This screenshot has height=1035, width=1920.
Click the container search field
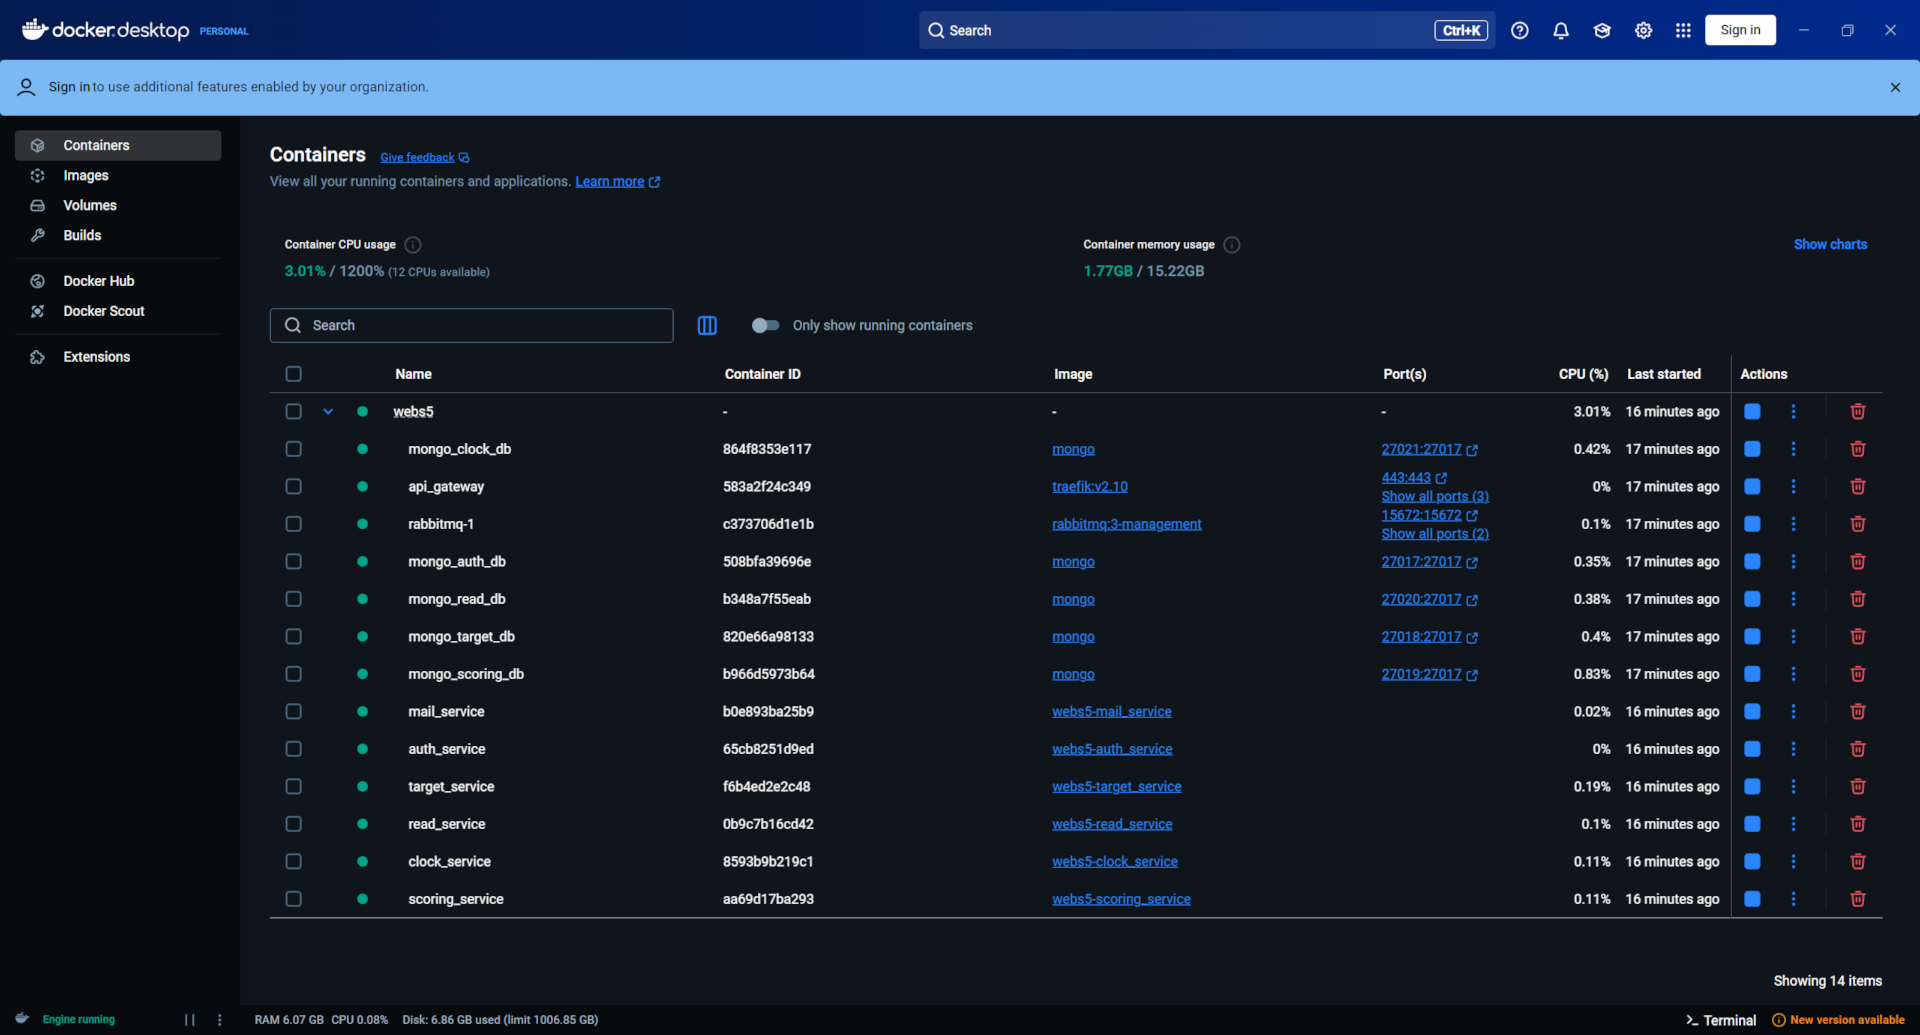point(470,325)
